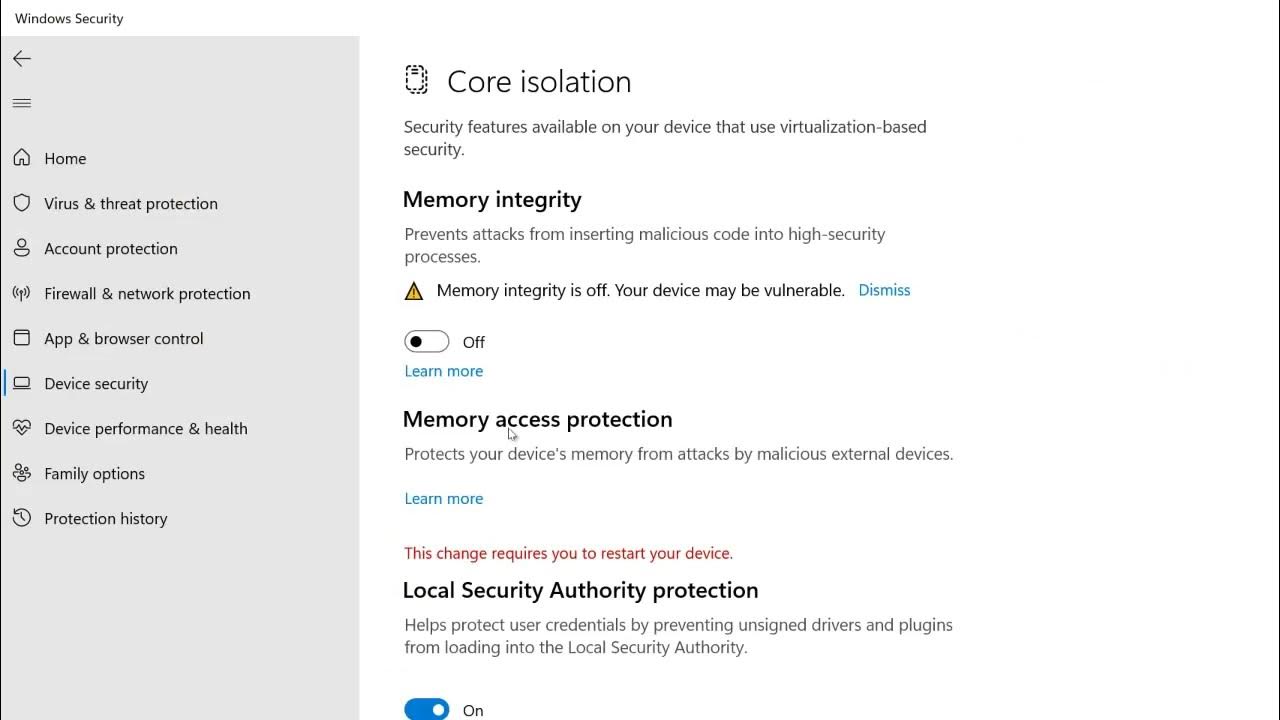
Task: Click the Local Security Authority protection heading
Action: tap(580, 590)
